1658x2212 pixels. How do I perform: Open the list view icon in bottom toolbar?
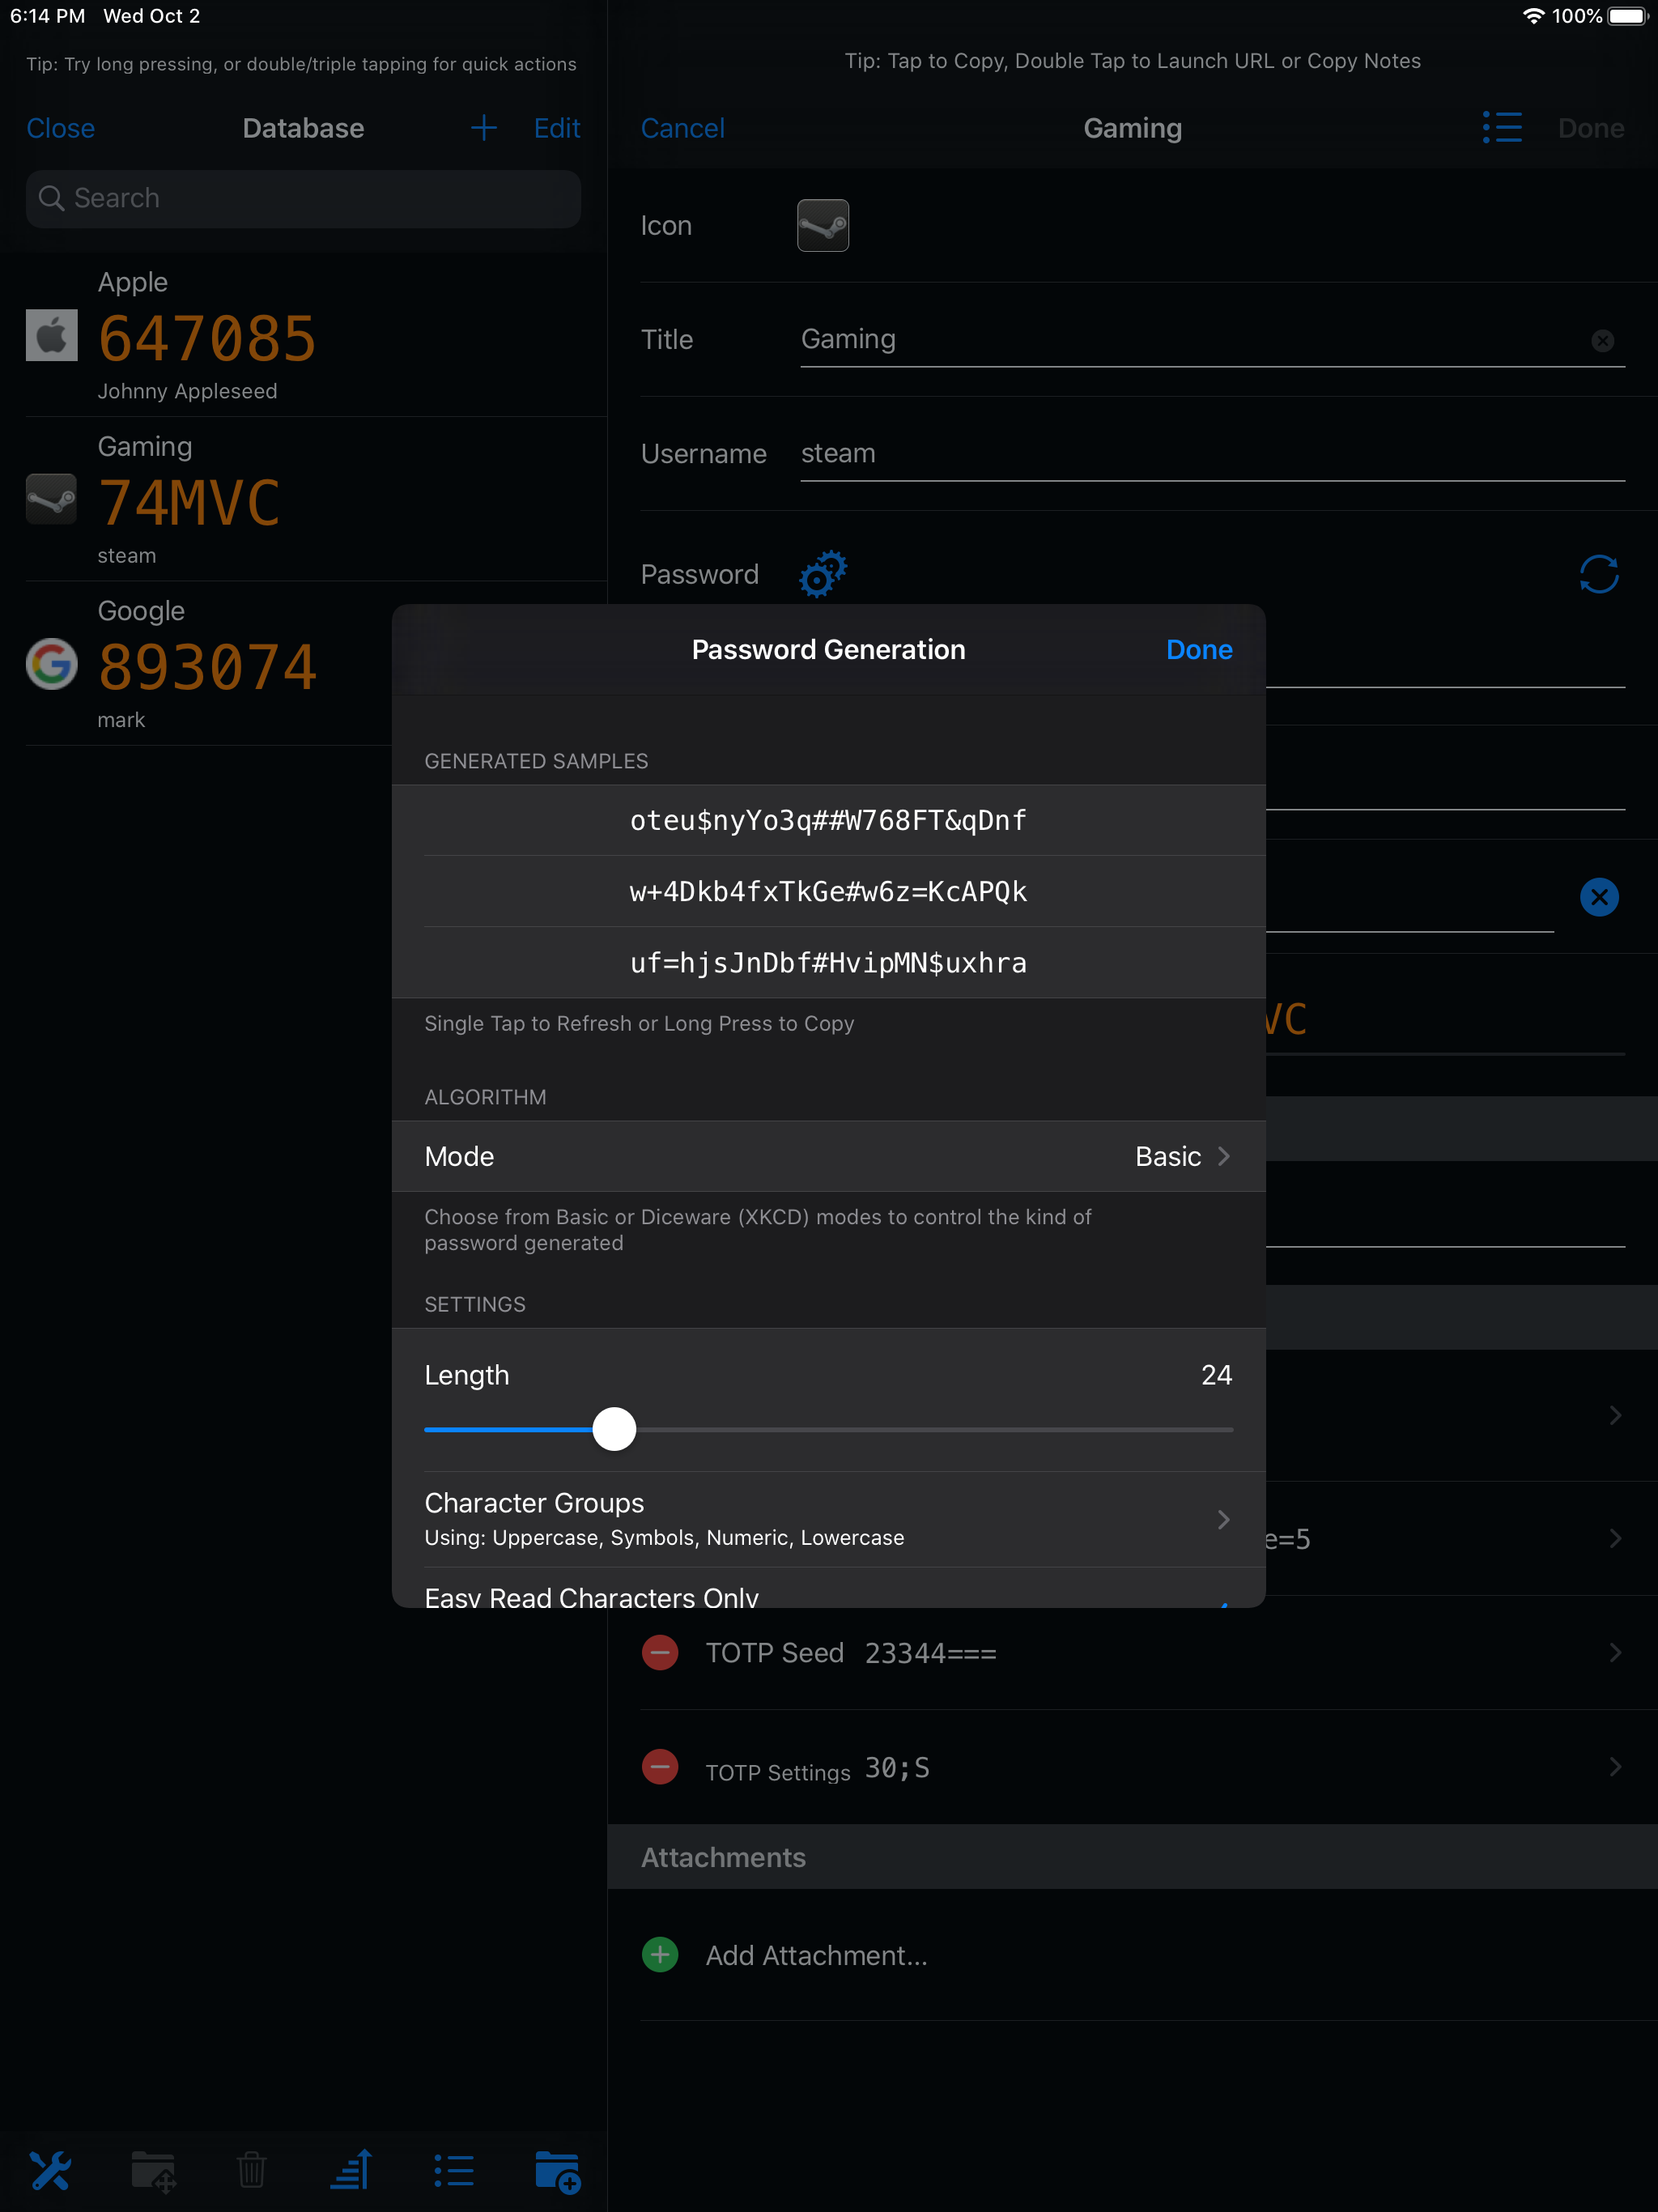pos(454,2170)
